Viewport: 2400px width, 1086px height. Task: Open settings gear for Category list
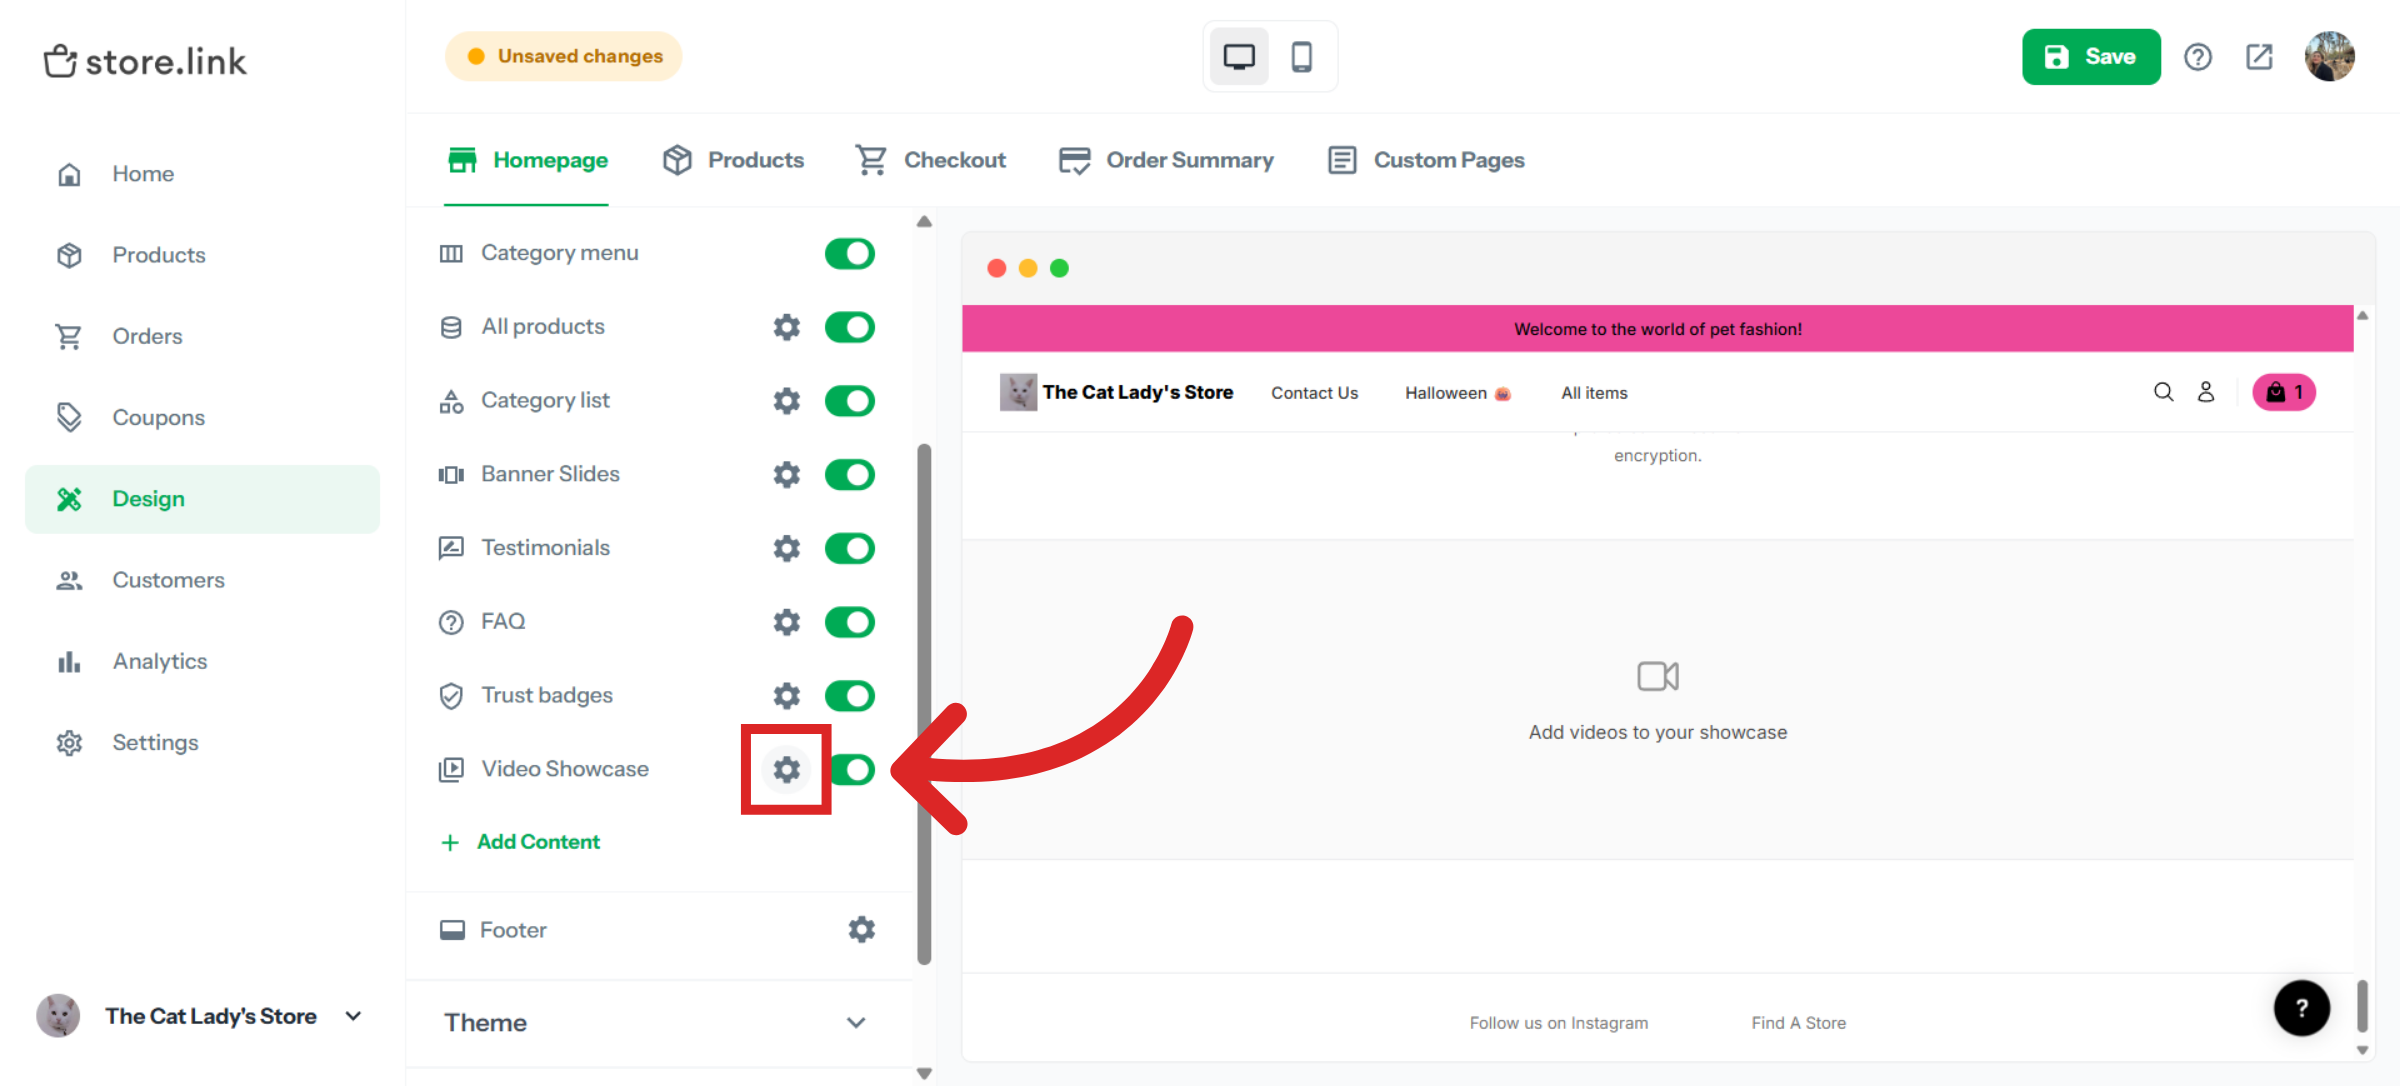click(787, 401)
